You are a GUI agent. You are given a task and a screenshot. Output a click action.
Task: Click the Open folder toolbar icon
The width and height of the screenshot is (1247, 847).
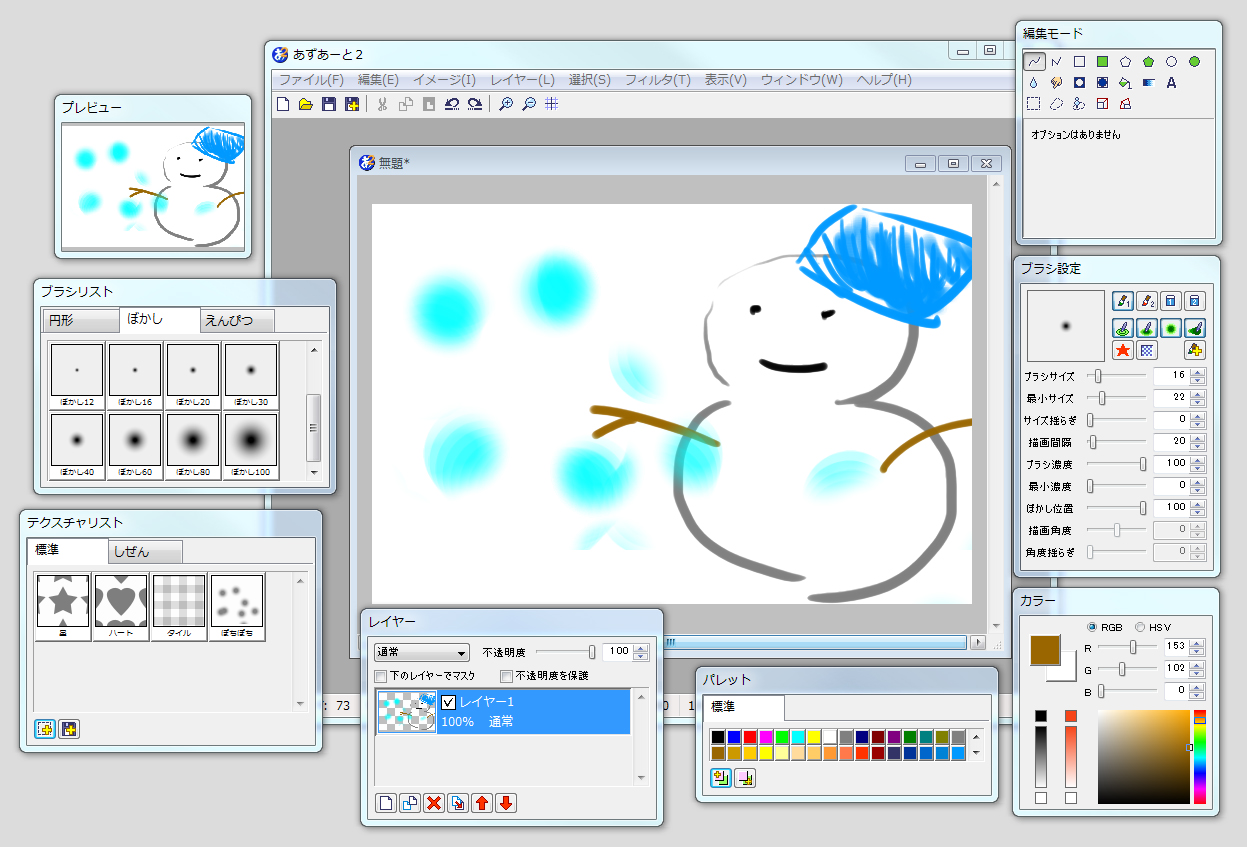click(x=306, y=104)
